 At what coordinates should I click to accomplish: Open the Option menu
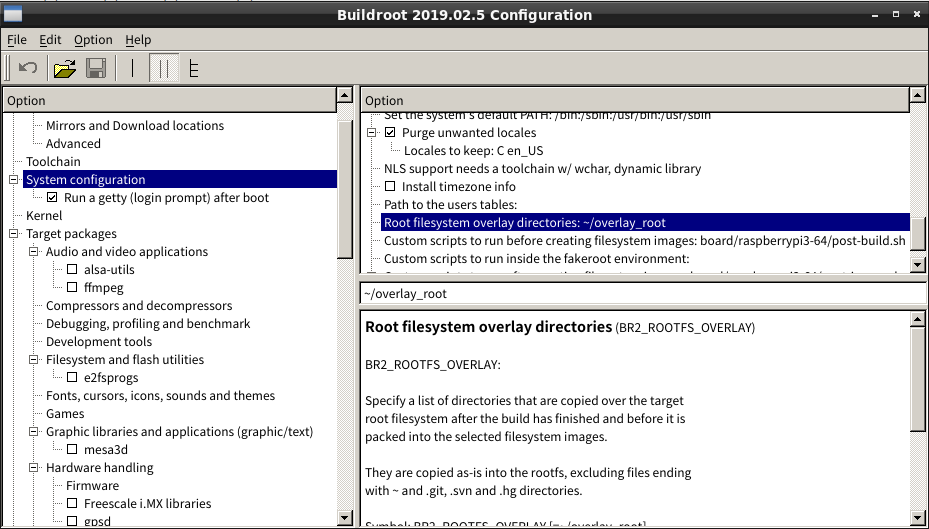pos(93,40)
